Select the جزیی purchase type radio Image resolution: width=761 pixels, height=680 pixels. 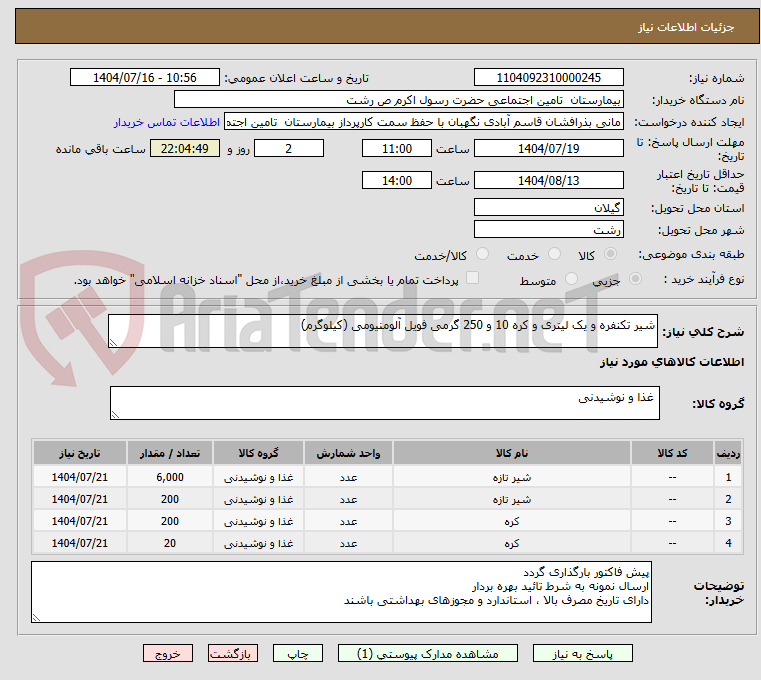pyautogui.click(x=635, y=279)
